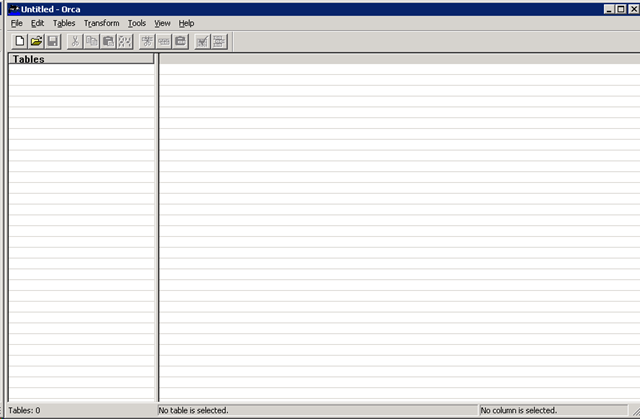
Task: Open the Edit menu
Action: pos(37,23)
